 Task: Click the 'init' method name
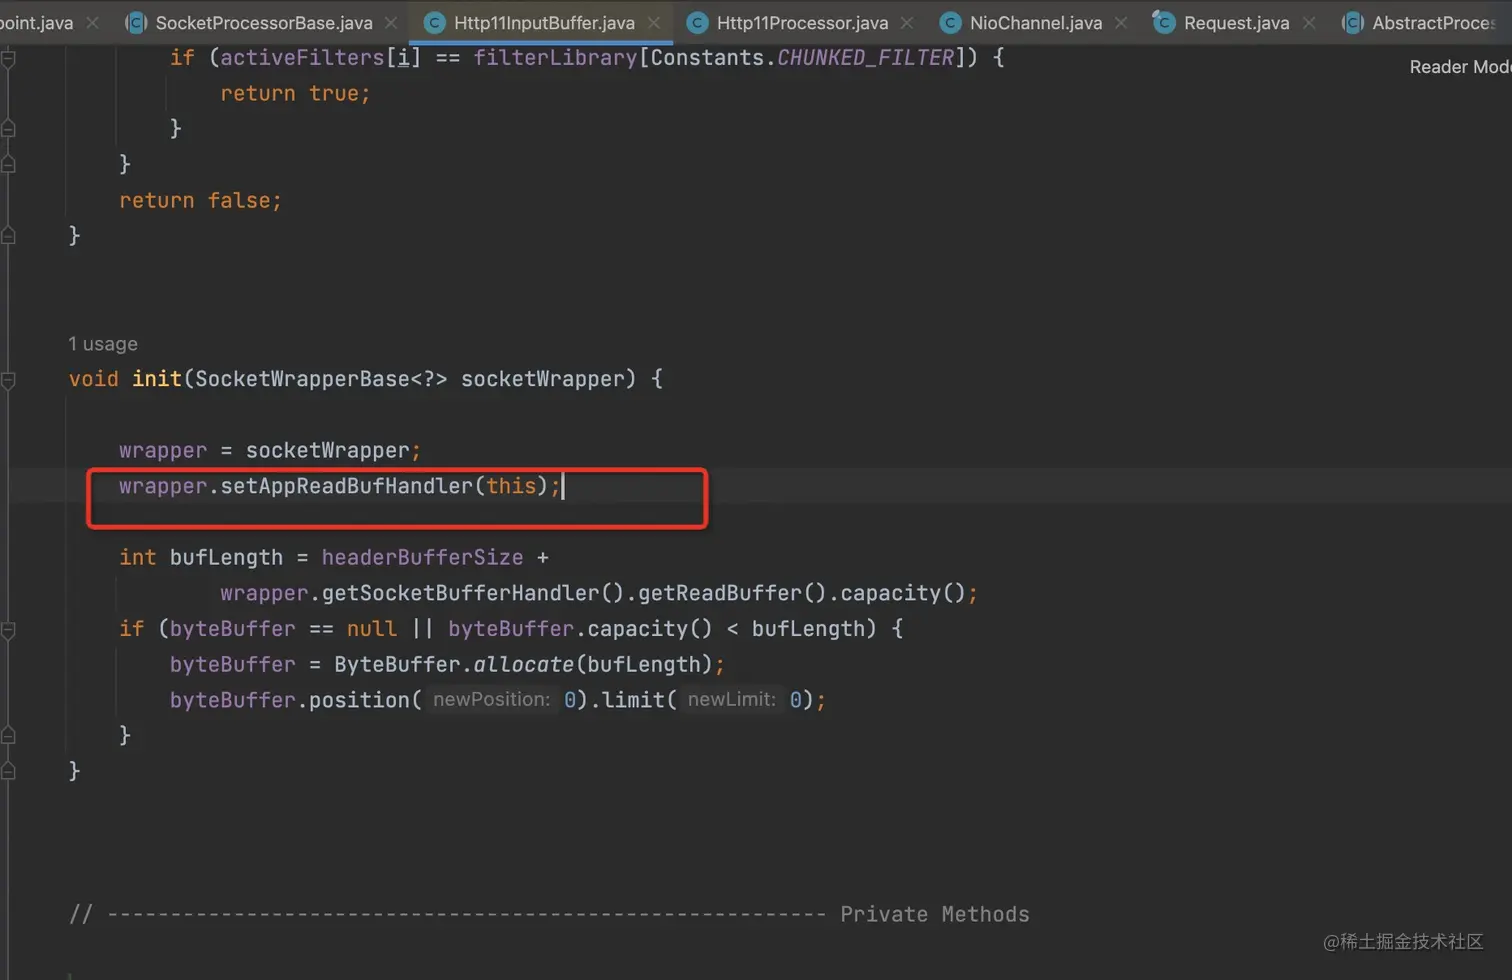coord(157,379)
